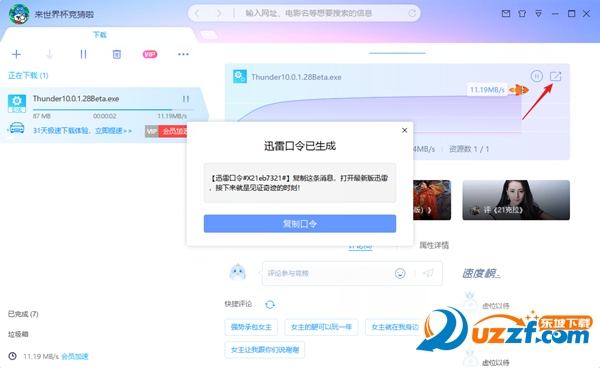The width and height of the screenshot is (600, 368).
Task: Select the generated 迅雷口令 message text
Action: click(300, 183)
